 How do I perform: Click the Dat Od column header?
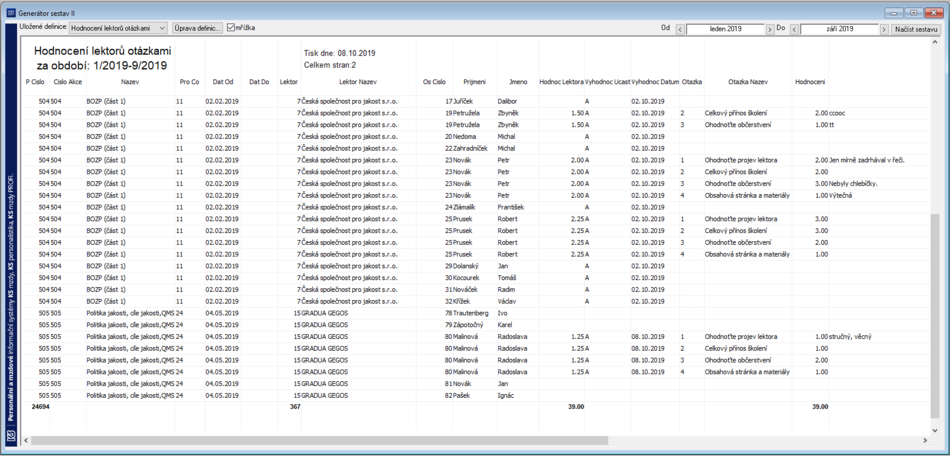(223, 82)
